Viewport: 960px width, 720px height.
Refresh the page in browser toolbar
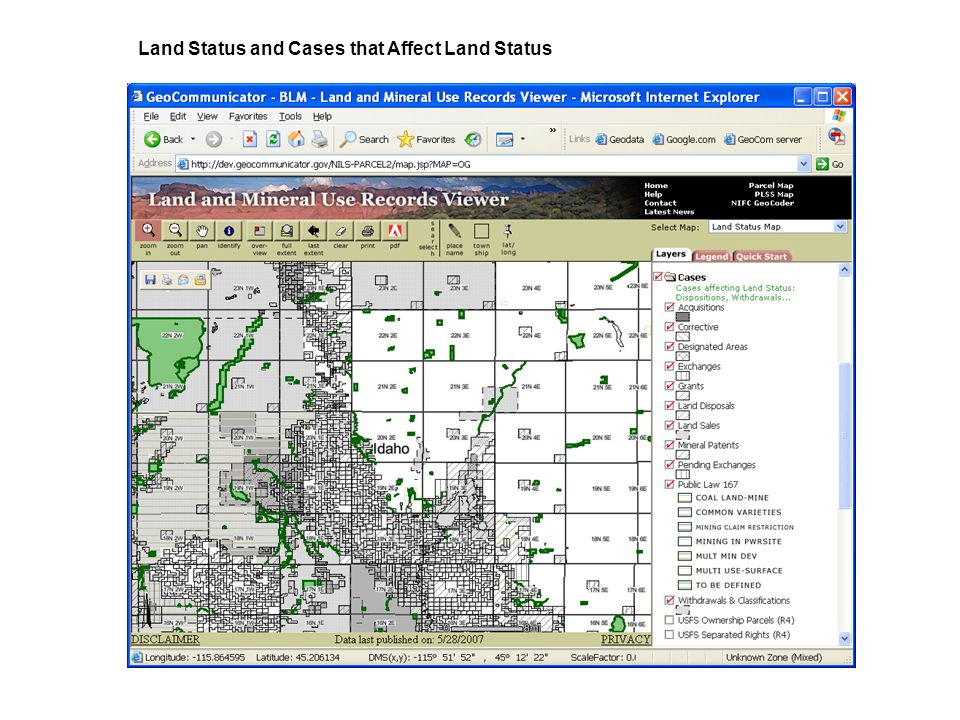pos(273,140)
